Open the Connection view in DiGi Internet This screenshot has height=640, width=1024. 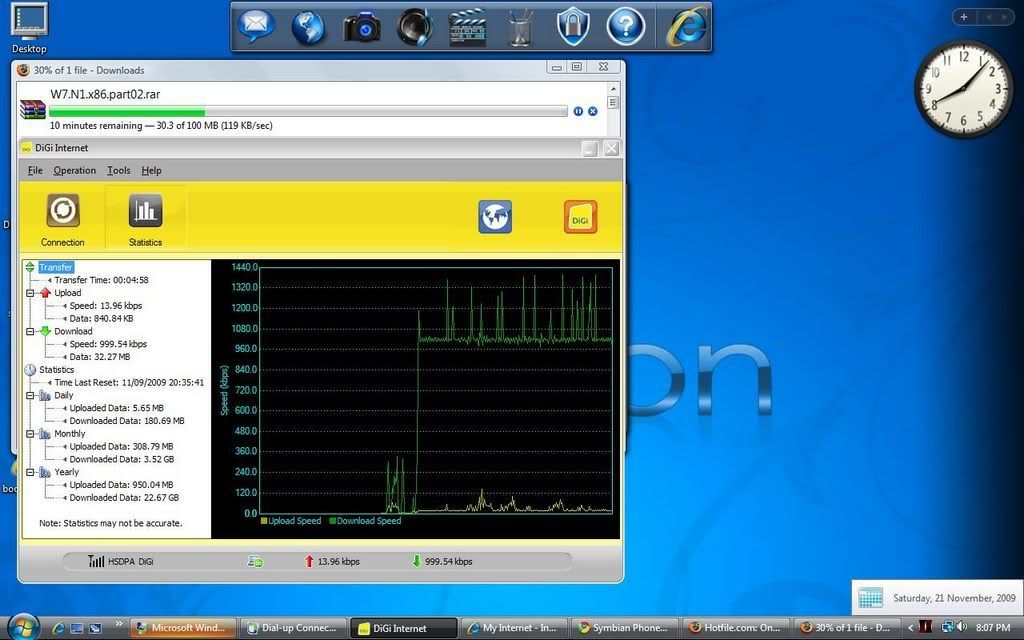pos(63,220)
